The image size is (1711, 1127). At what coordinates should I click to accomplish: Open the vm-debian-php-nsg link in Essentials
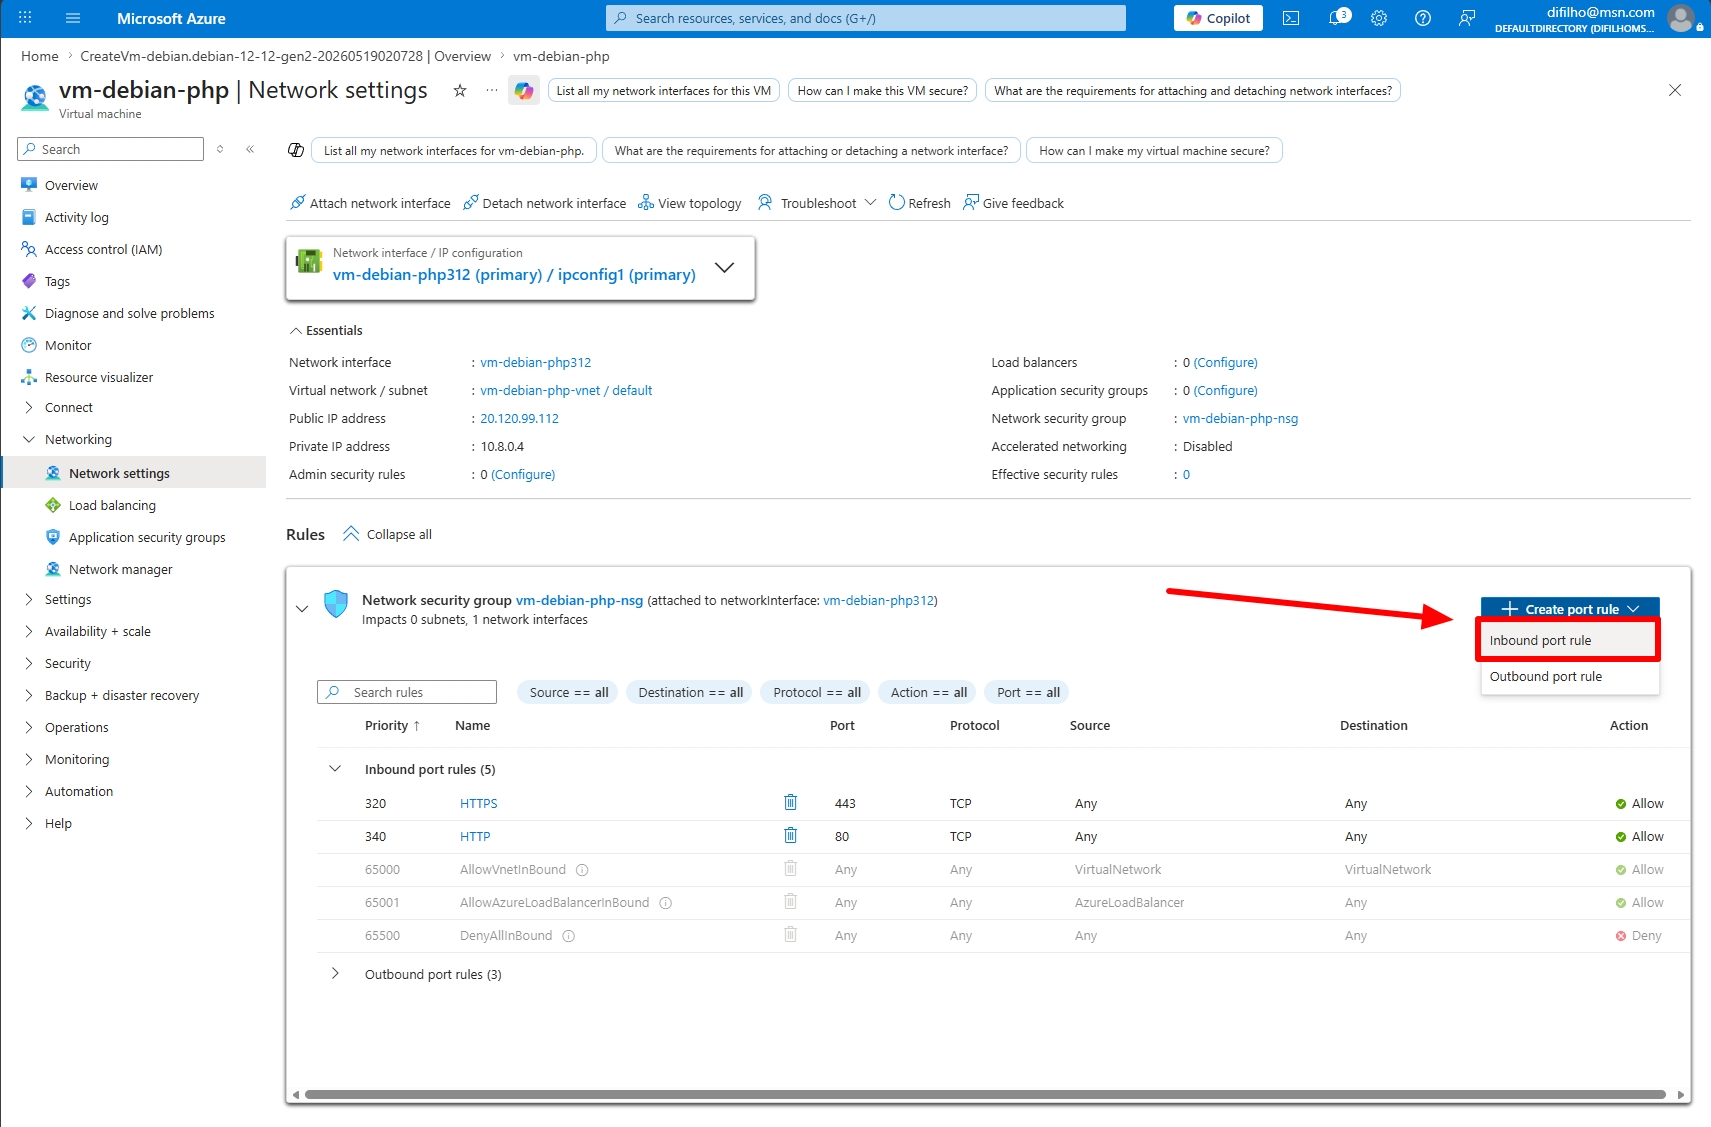pos(1240,418)
